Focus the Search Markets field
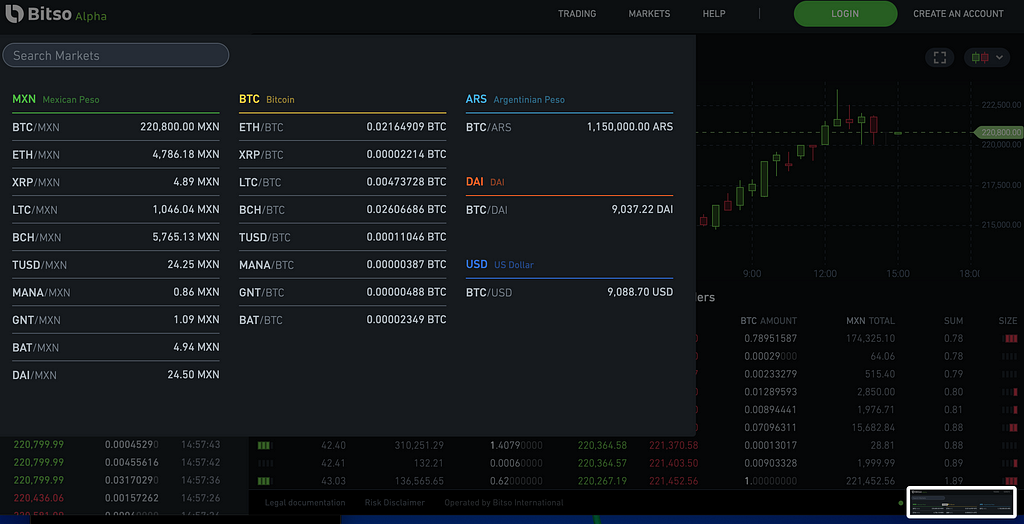Screen dimensions: 1024x524 pos(116,56)
